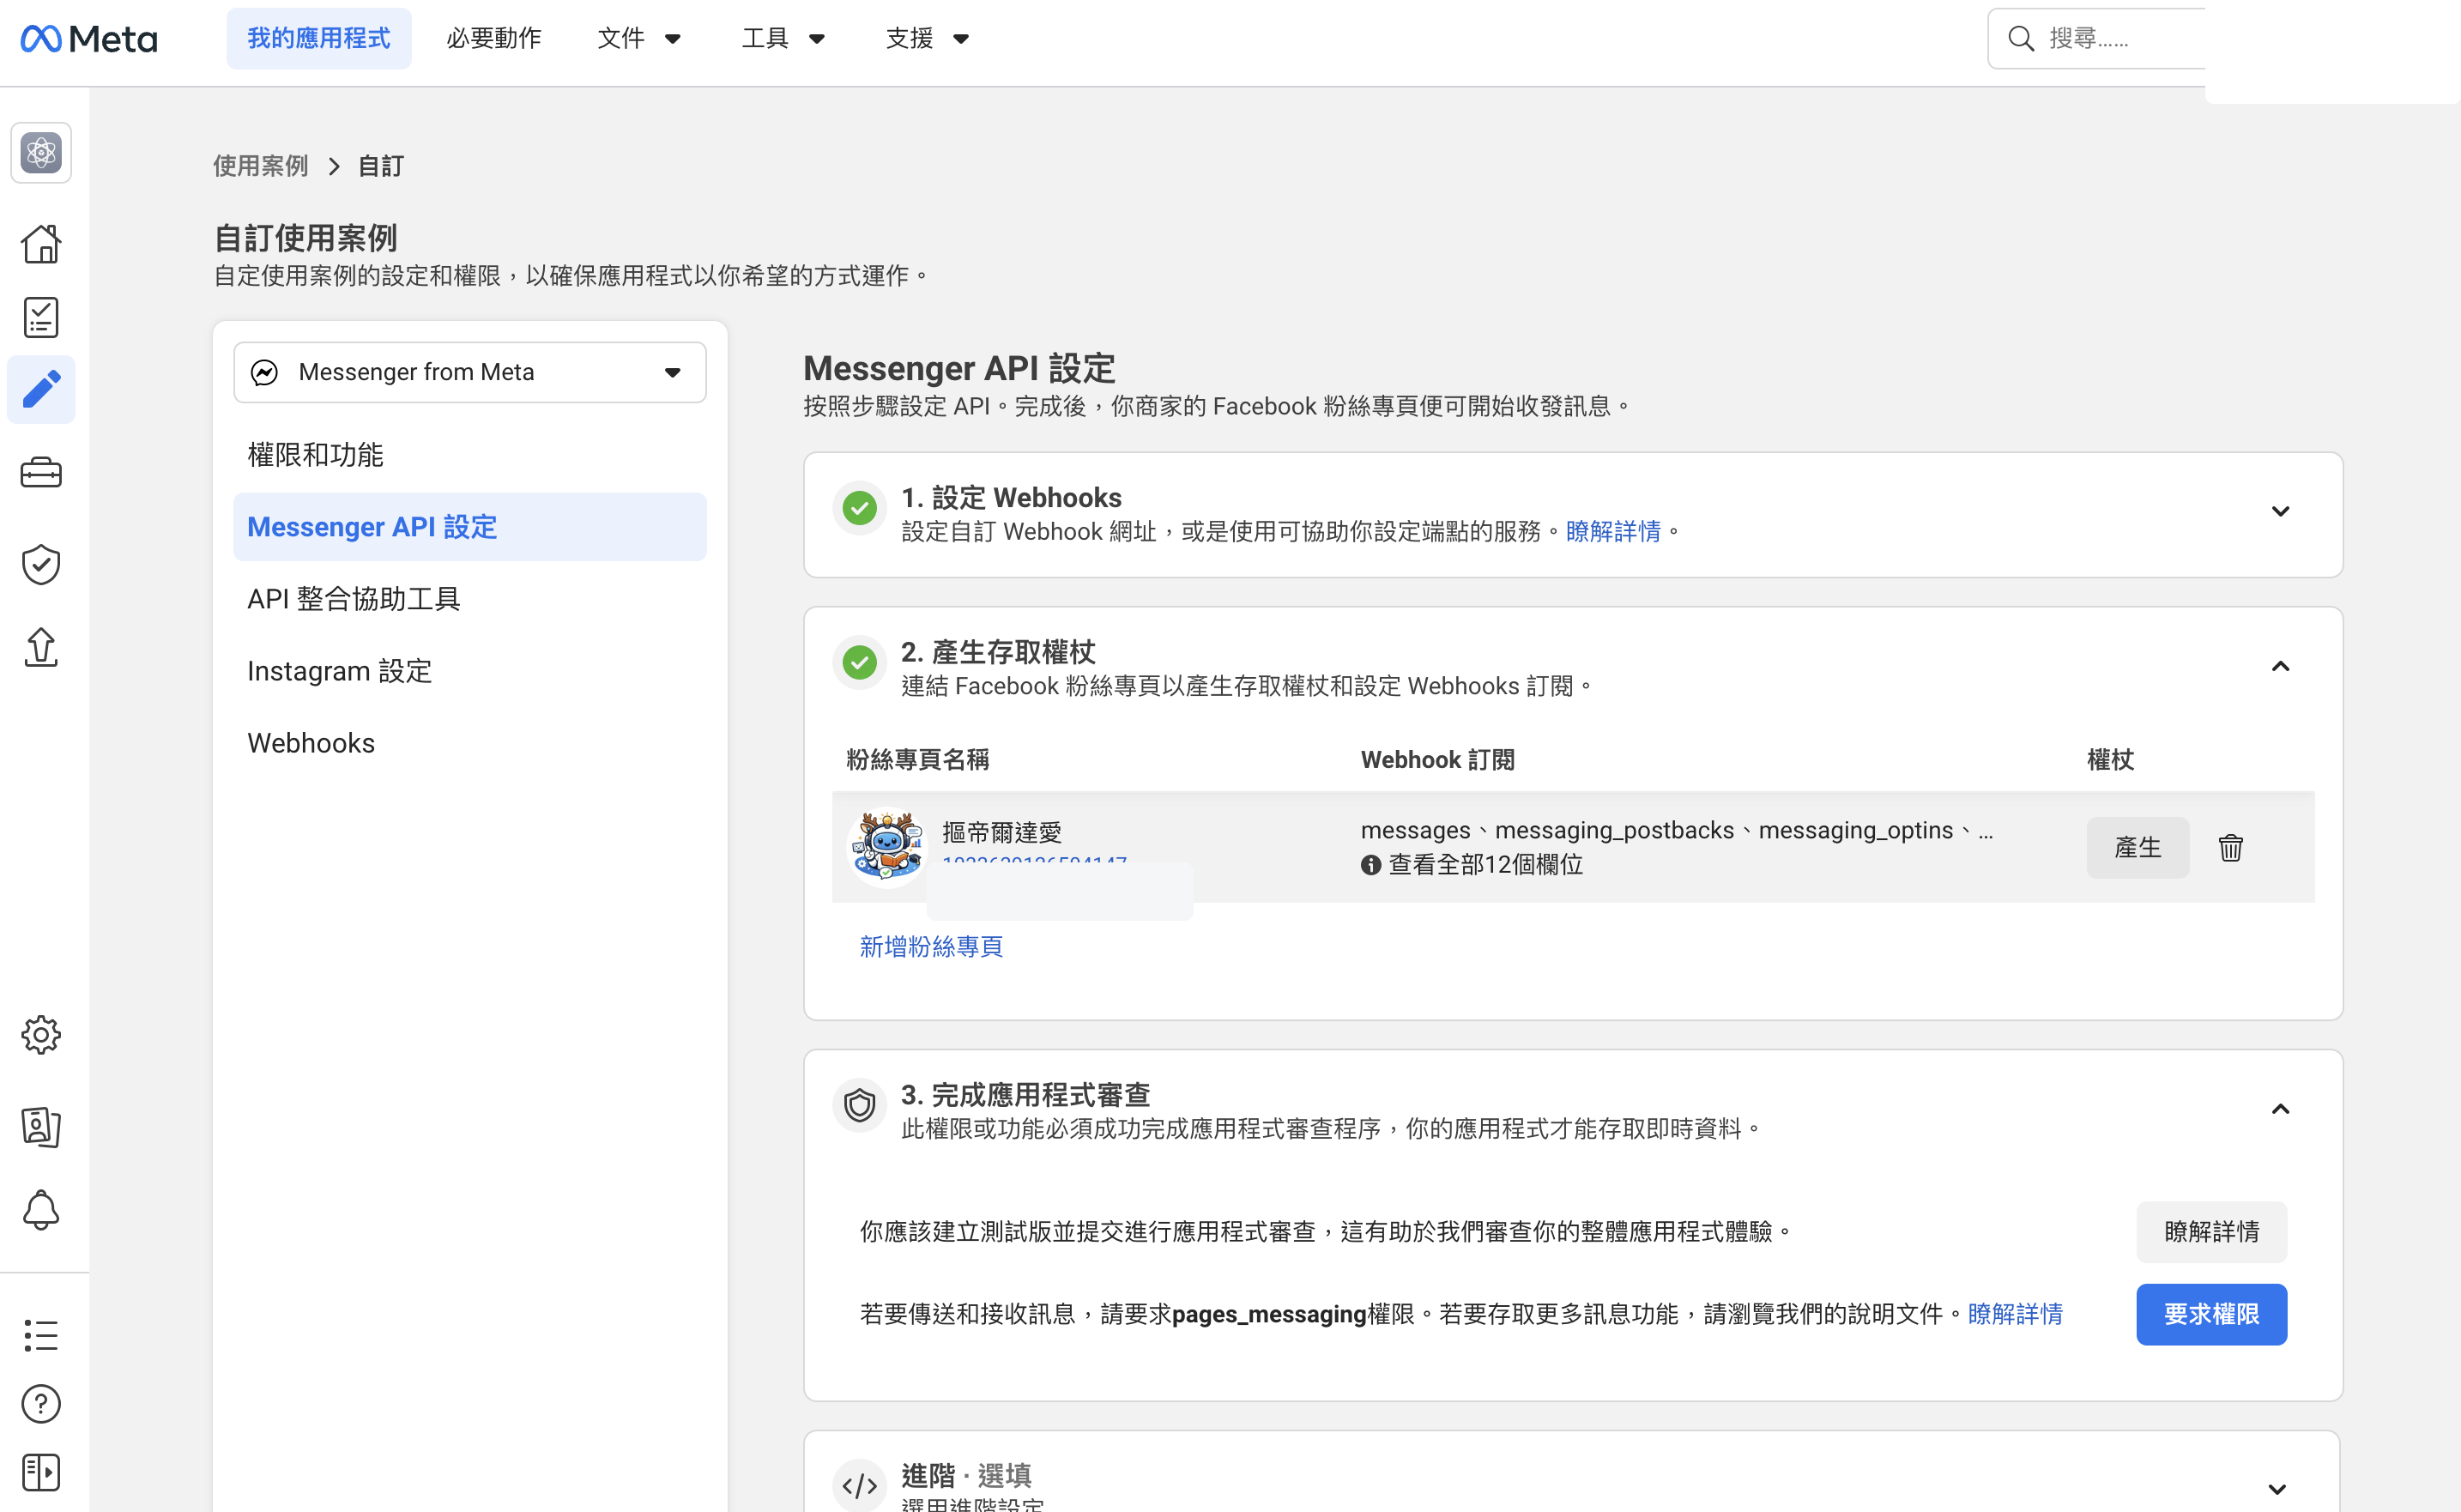
Task: Open the briefcase icon in sidebar
Action: [41, 473]
